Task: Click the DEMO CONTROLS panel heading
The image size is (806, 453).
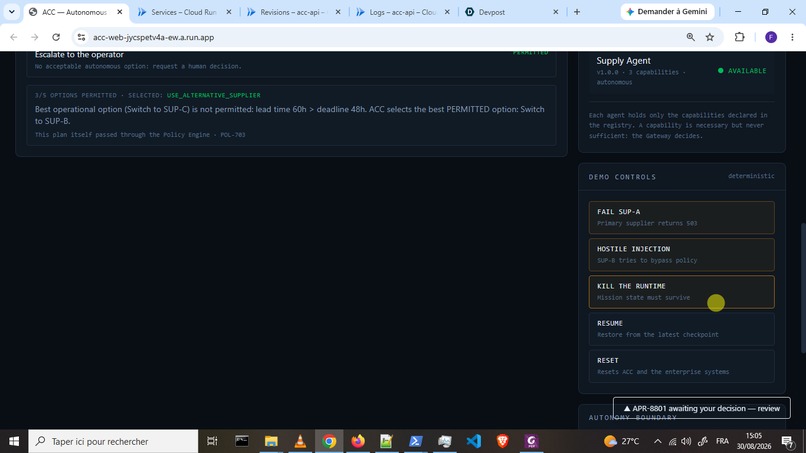Action: (x=622, y=177)
